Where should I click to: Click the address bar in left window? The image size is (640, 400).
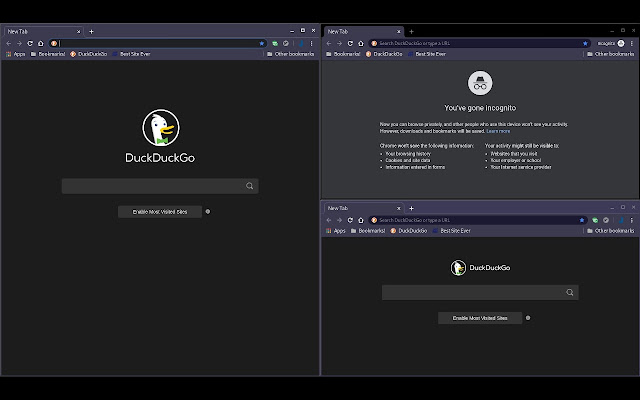pyautogui.click(x=159, y=43)
